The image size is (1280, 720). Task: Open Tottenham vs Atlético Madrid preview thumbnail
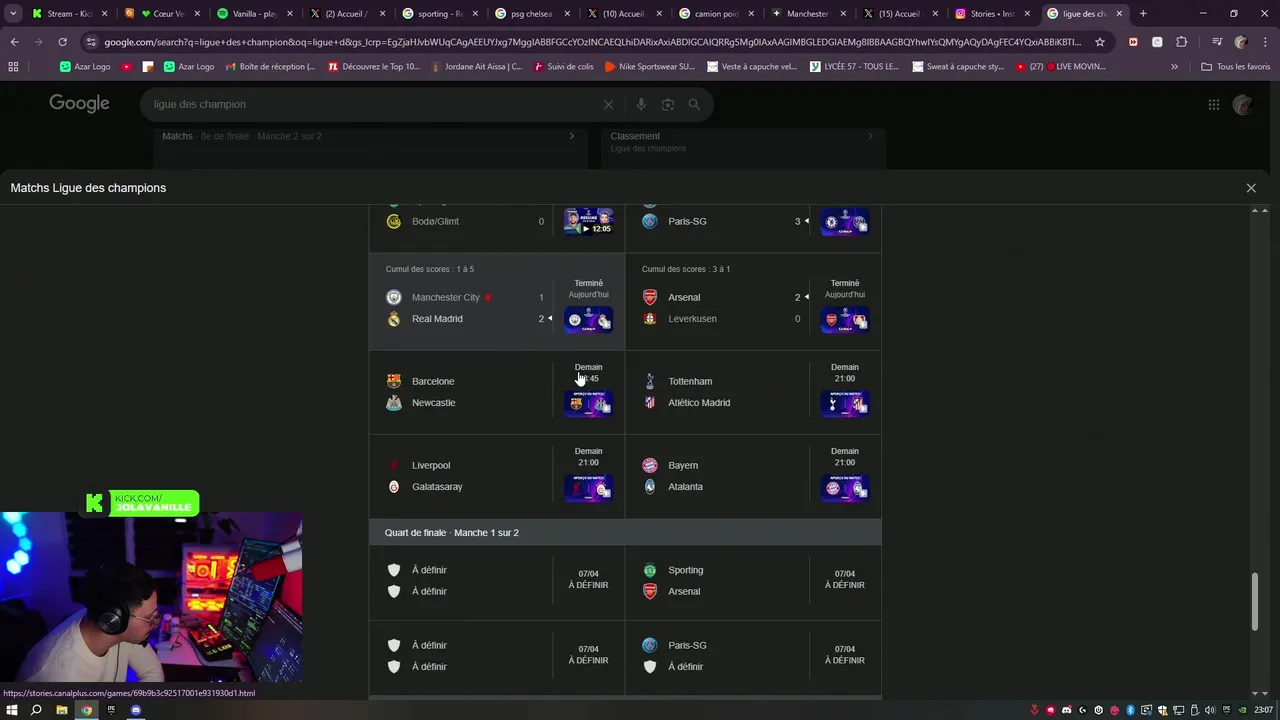(x=844, y=403)
